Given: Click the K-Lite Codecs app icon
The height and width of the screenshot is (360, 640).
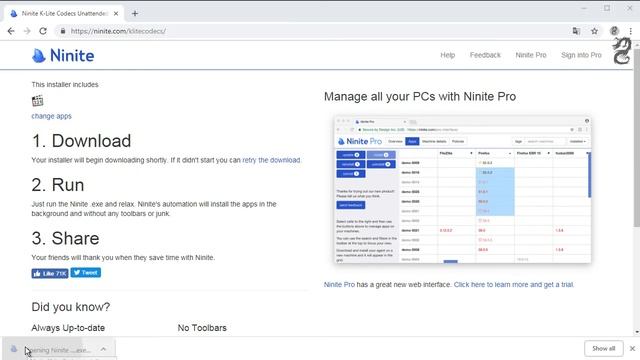Looking at the screenshot, I should coord(38,100).
